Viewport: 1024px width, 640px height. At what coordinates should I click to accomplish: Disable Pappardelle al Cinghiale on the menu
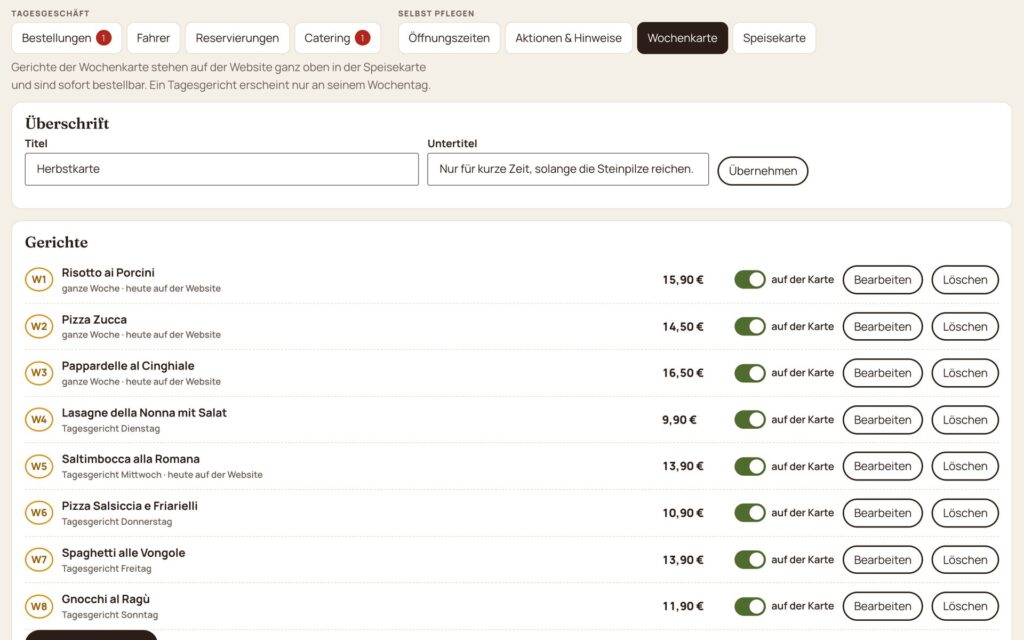tap(750, 373)
